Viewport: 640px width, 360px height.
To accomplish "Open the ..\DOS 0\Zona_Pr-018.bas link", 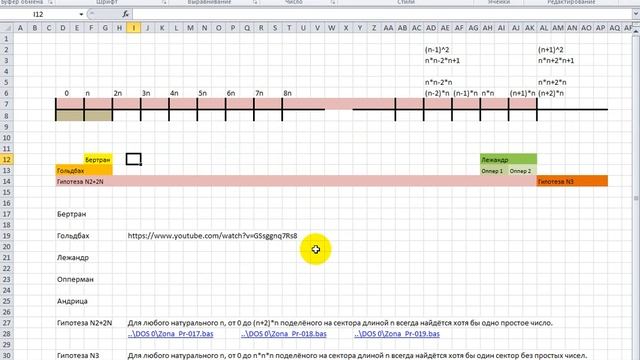I will pyautogui.click(x=284, y=333).
